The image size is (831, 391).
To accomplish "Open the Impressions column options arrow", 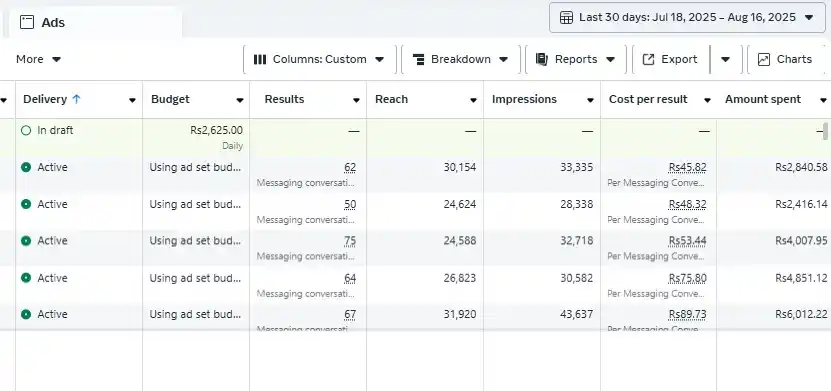I will tap(590, 100).
